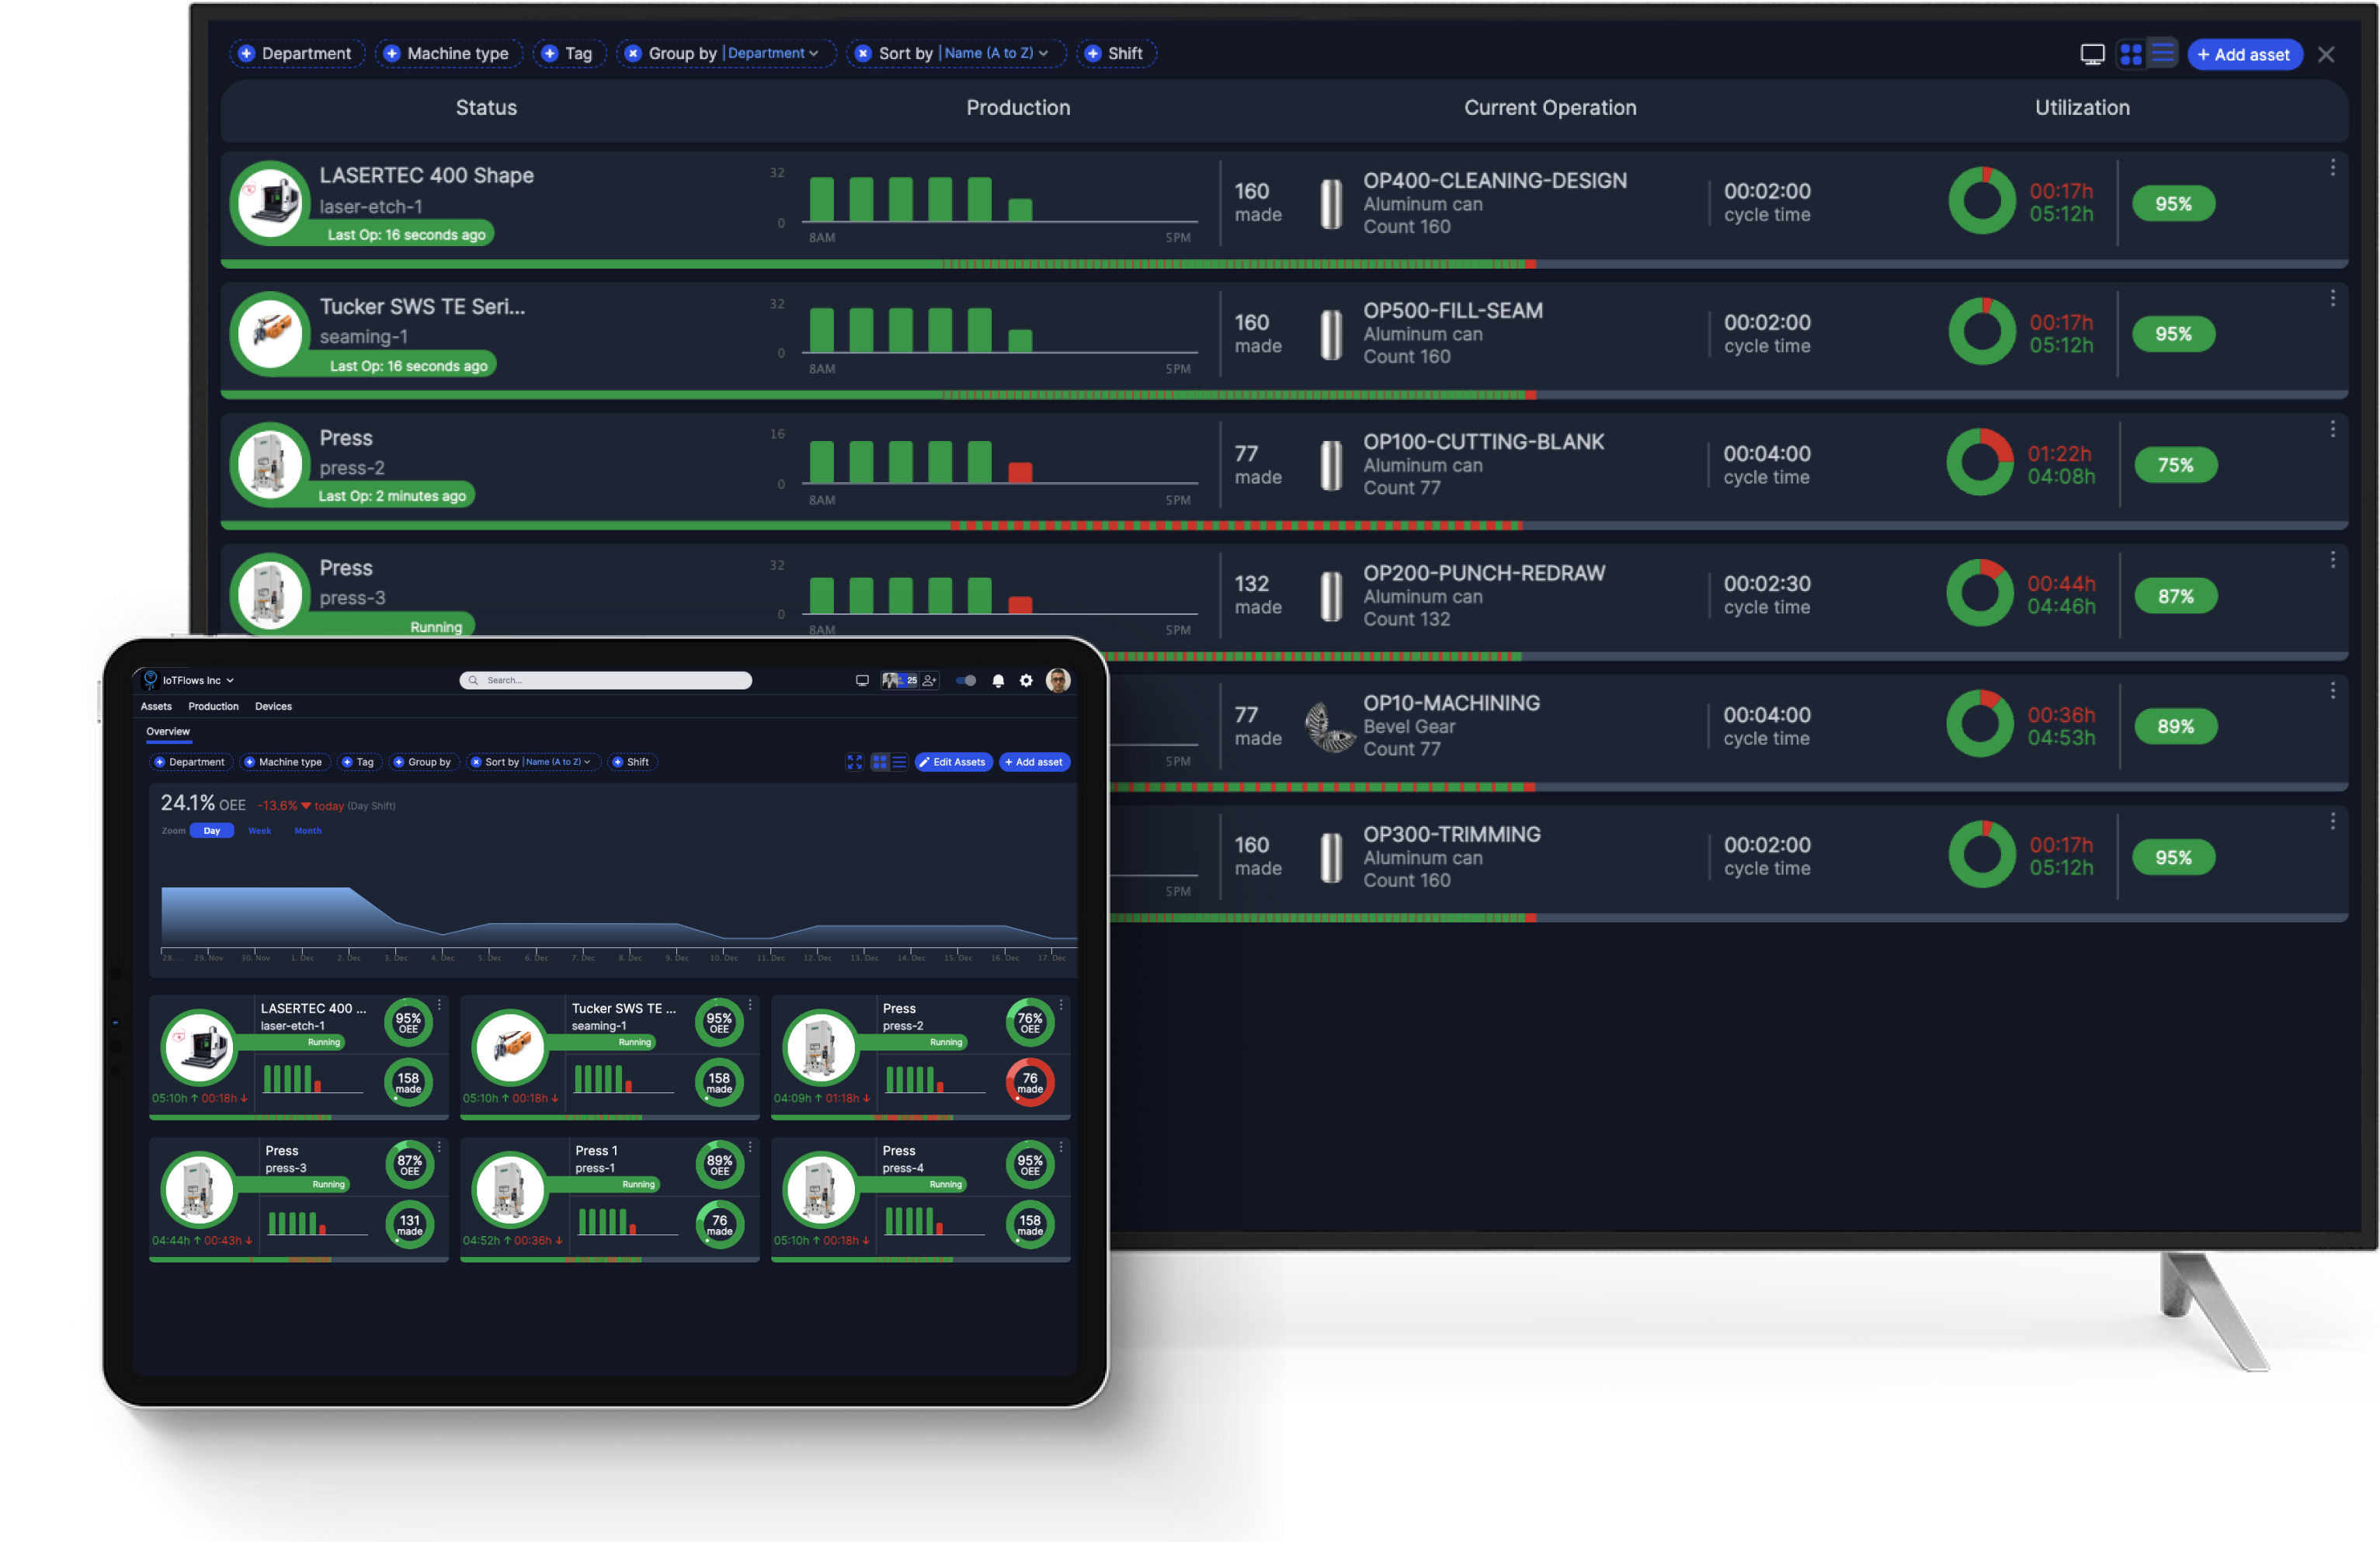The height and width of the screenshot is (1542, 2380).
Task: Switch the TV dashboard to grid view
Action: point(2131,54)
